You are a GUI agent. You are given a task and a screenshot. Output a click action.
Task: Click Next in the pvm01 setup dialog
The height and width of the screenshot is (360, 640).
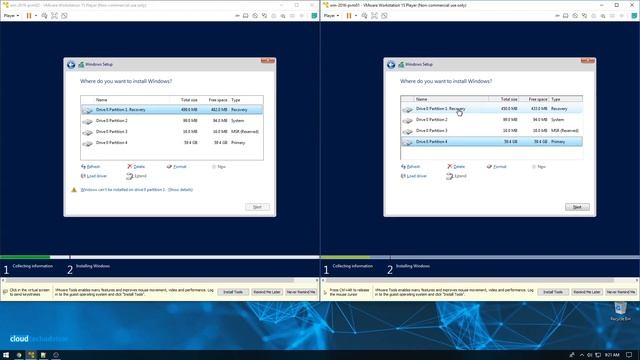pyautogui.click(x=577, y=207)
